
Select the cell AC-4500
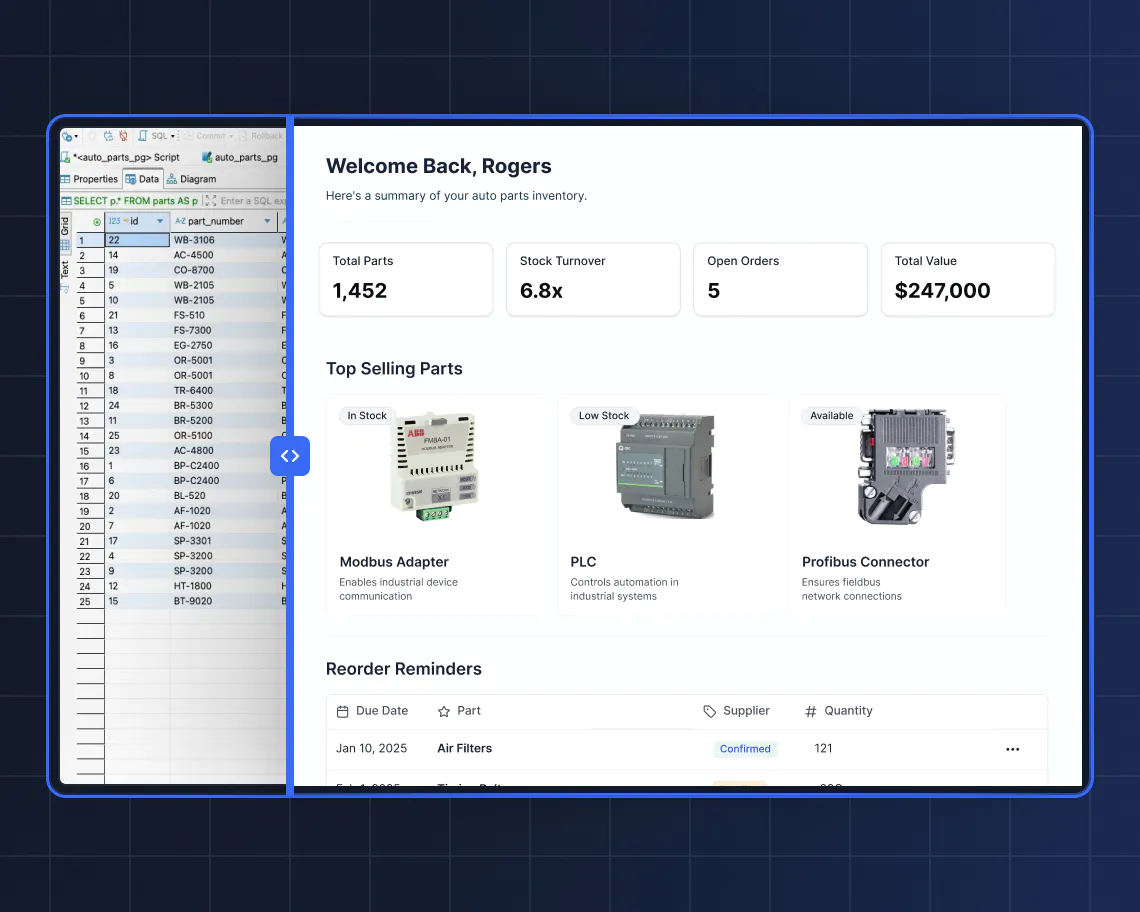(225, 255)
